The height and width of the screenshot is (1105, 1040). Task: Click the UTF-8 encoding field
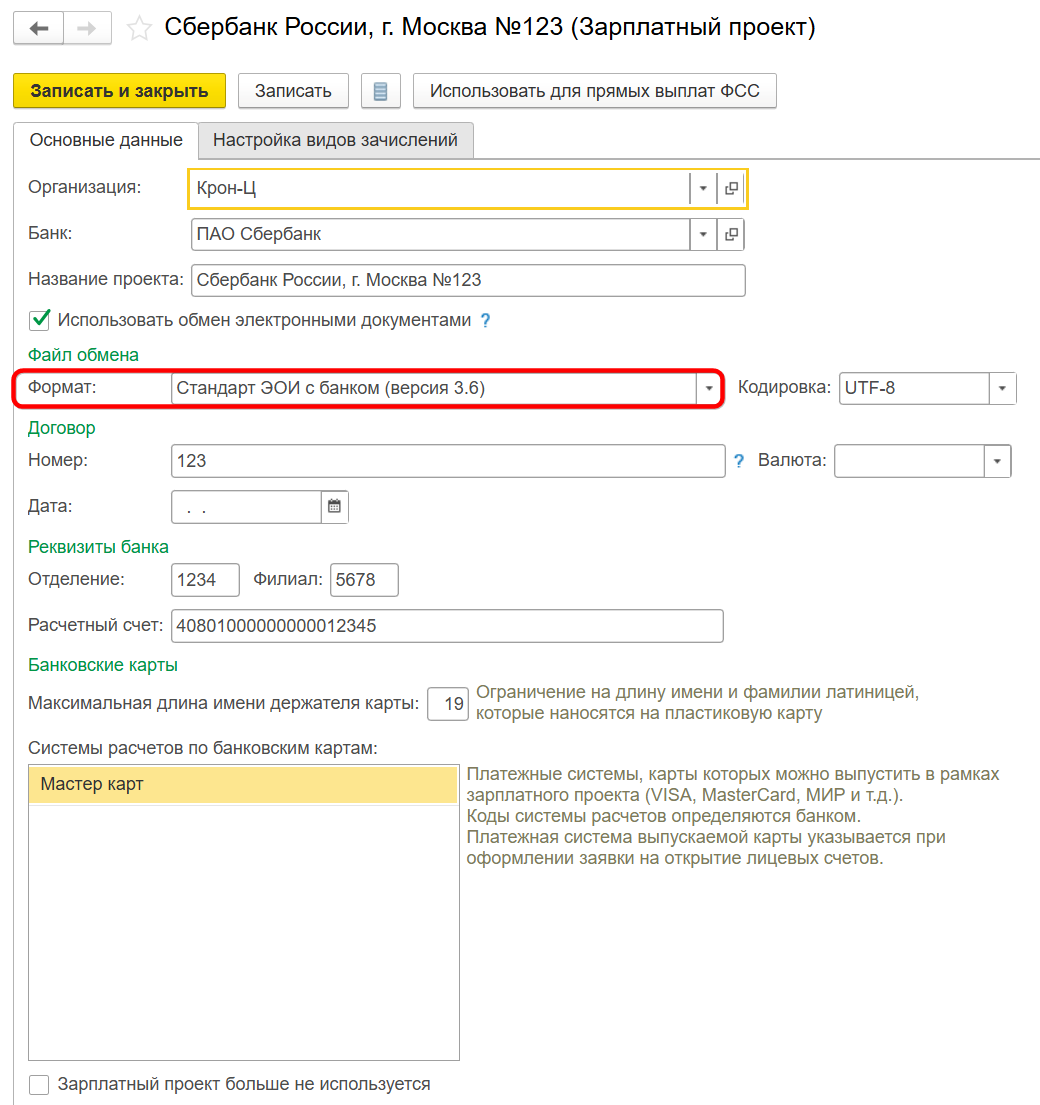pyautogui.click(x=914, y=388)
